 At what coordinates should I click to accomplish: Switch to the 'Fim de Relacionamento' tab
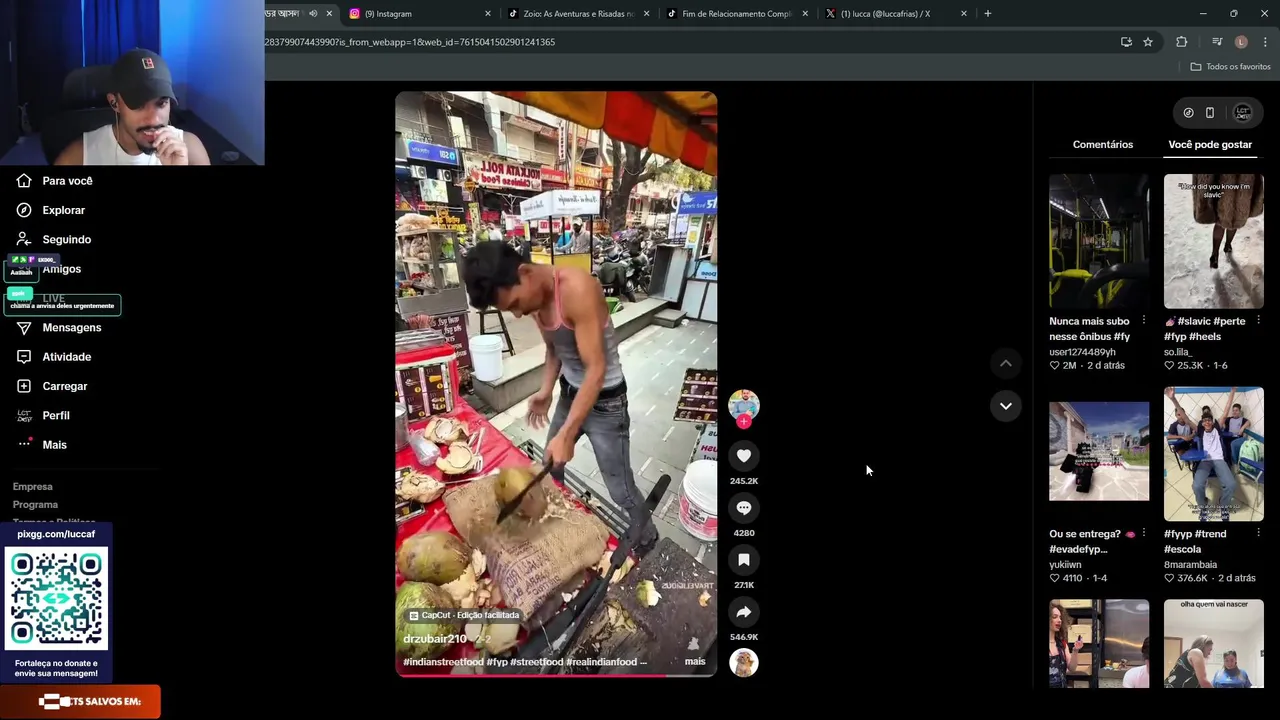[736, 14]
